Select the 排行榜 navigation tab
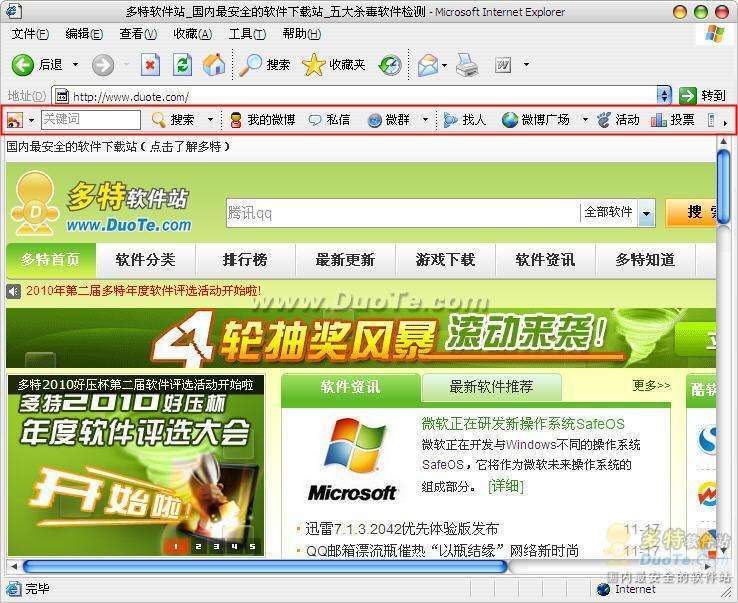This screenshot has width=738, height=603. [245, 260]
